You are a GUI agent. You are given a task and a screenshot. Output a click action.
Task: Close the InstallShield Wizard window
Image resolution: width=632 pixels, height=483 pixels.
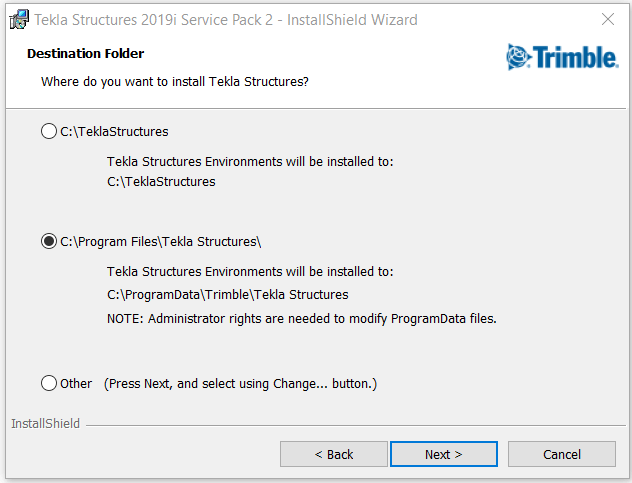(x=608, y=19)
